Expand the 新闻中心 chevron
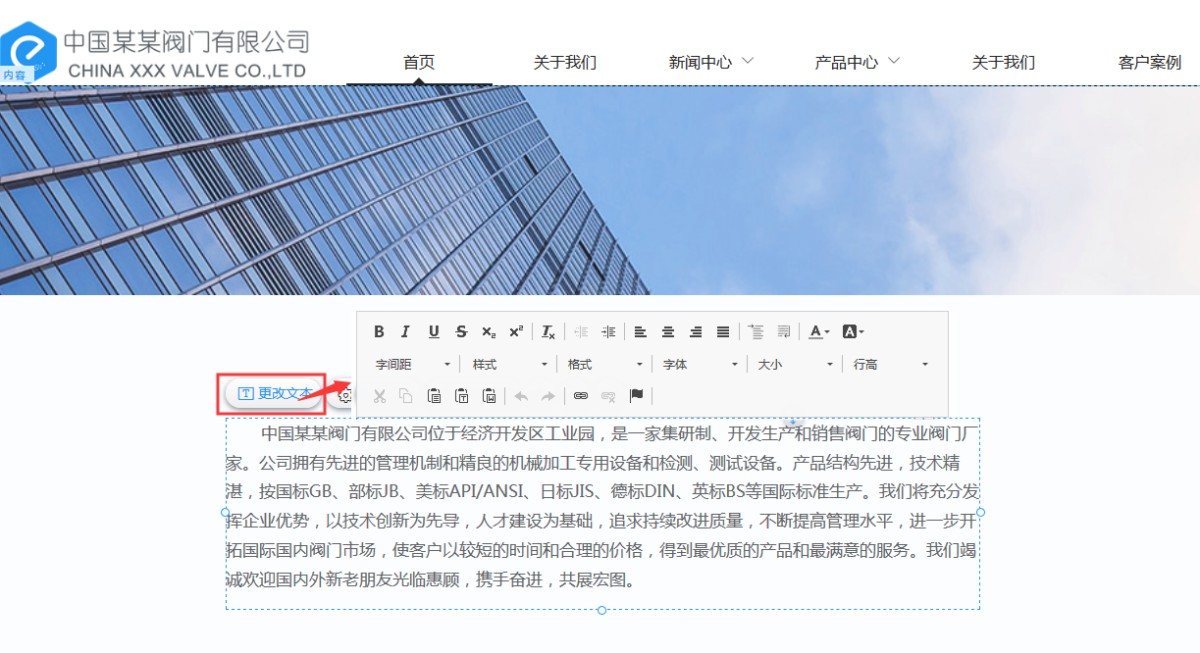 [x=747, y=61]
